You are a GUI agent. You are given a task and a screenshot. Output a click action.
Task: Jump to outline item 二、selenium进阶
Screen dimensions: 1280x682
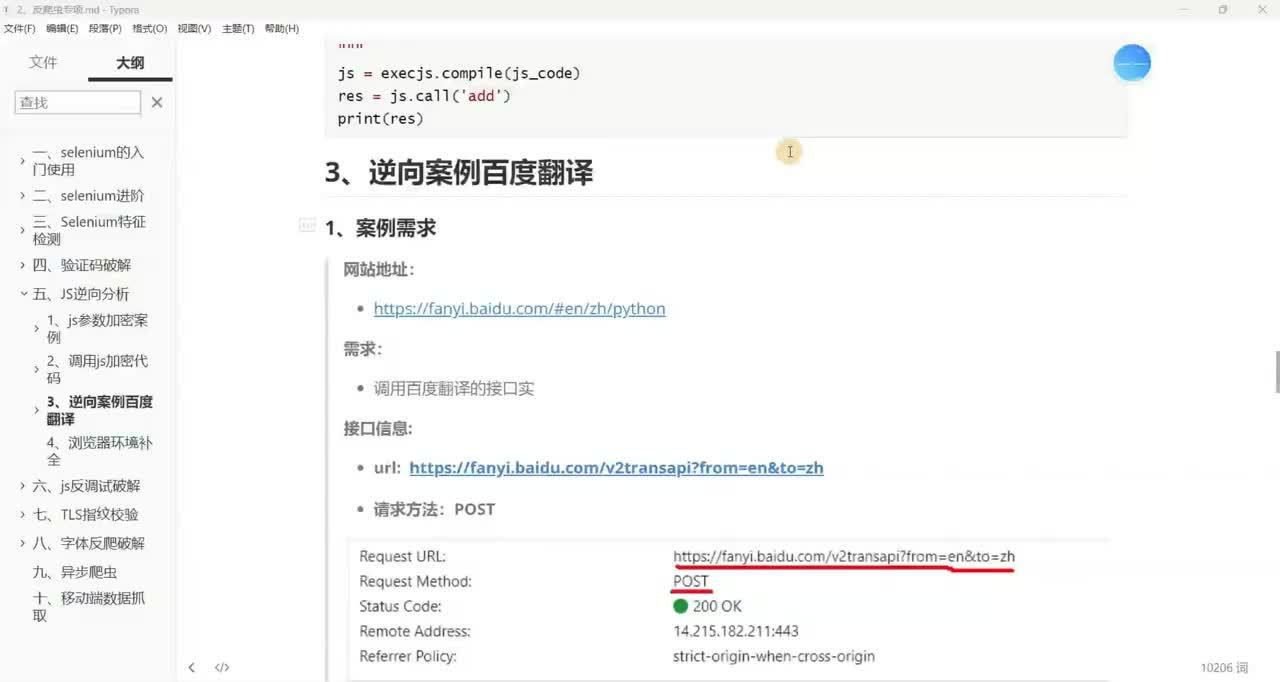(x=88, y=196)
